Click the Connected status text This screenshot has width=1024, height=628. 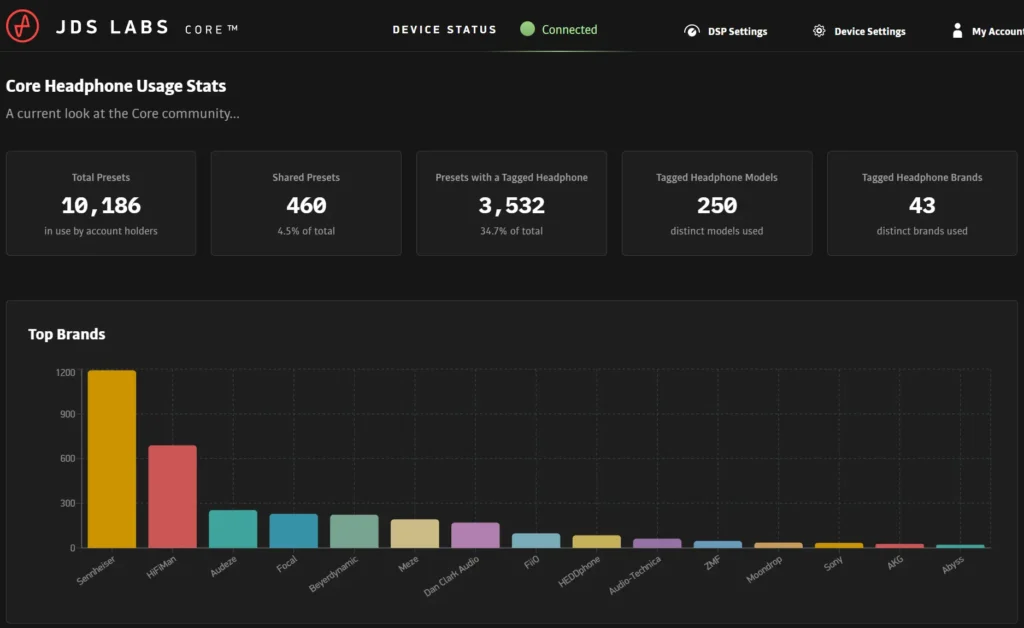pos(569,29)
